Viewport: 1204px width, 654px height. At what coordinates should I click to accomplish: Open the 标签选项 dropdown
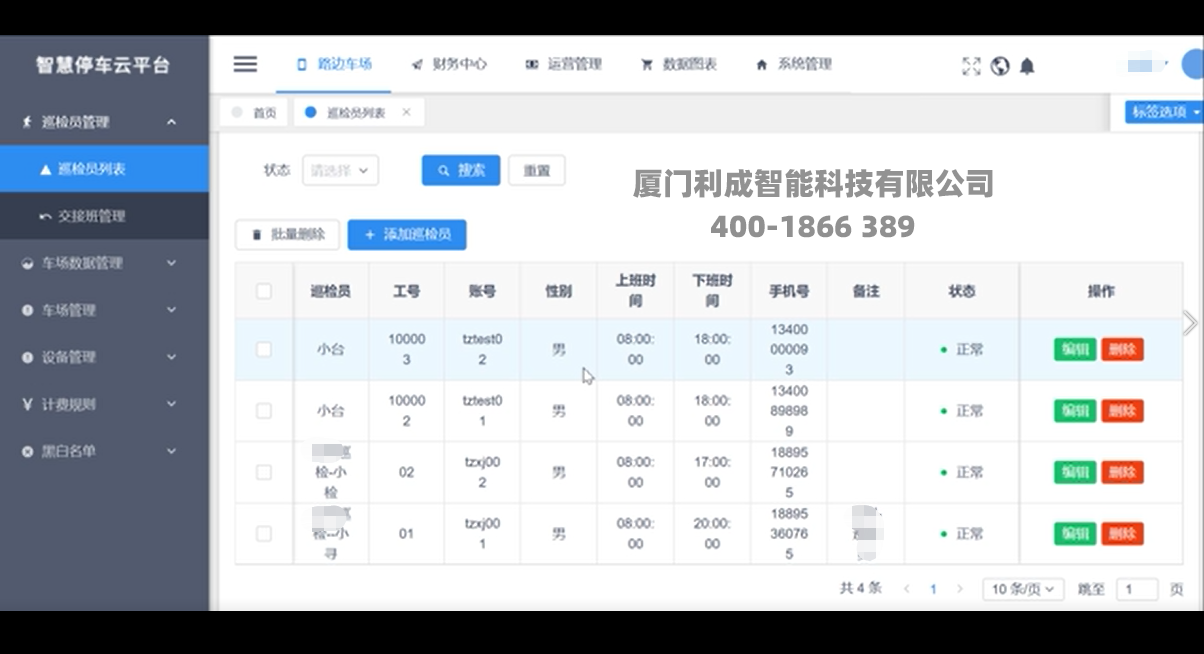(x=1163, y=112)
